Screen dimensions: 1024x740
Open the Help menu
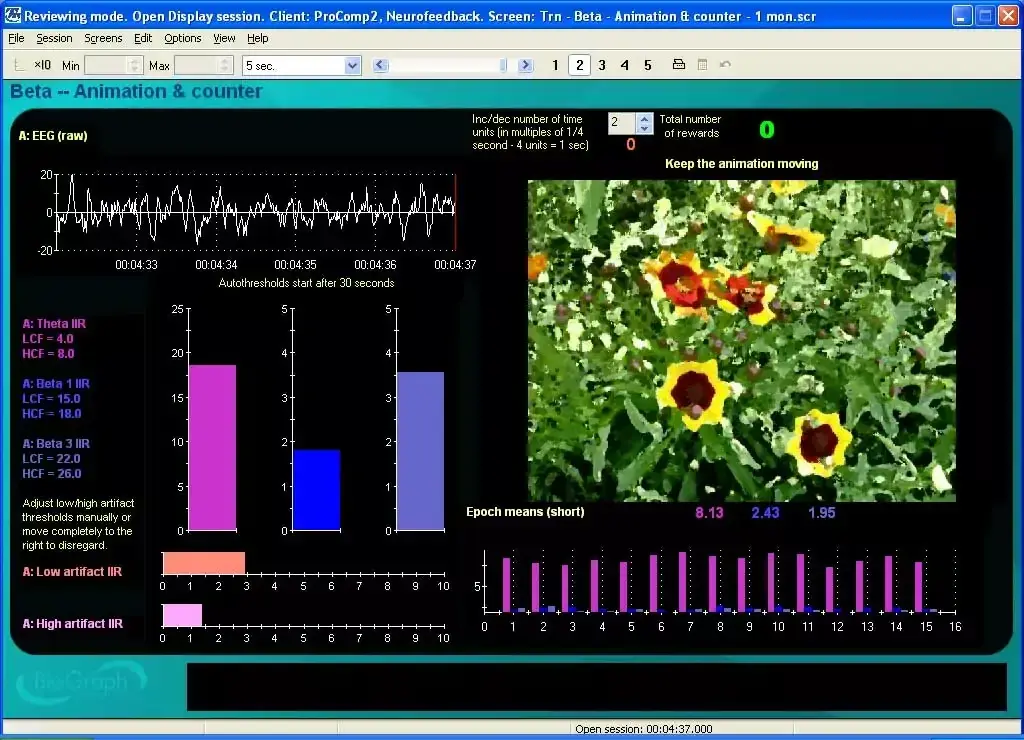[257, 38]
